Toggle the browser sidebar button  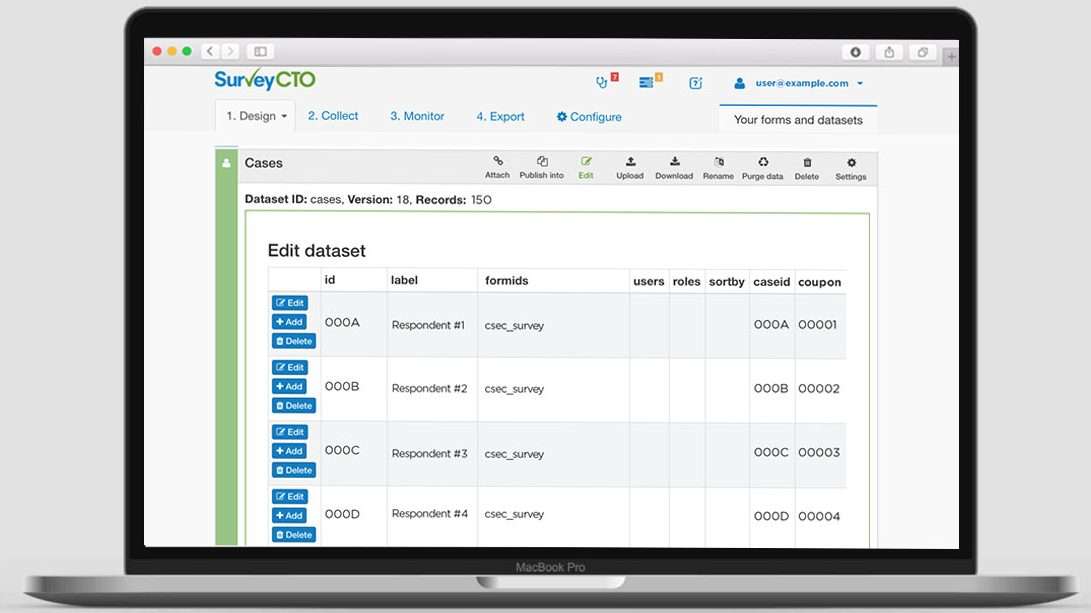click(260, 51)
